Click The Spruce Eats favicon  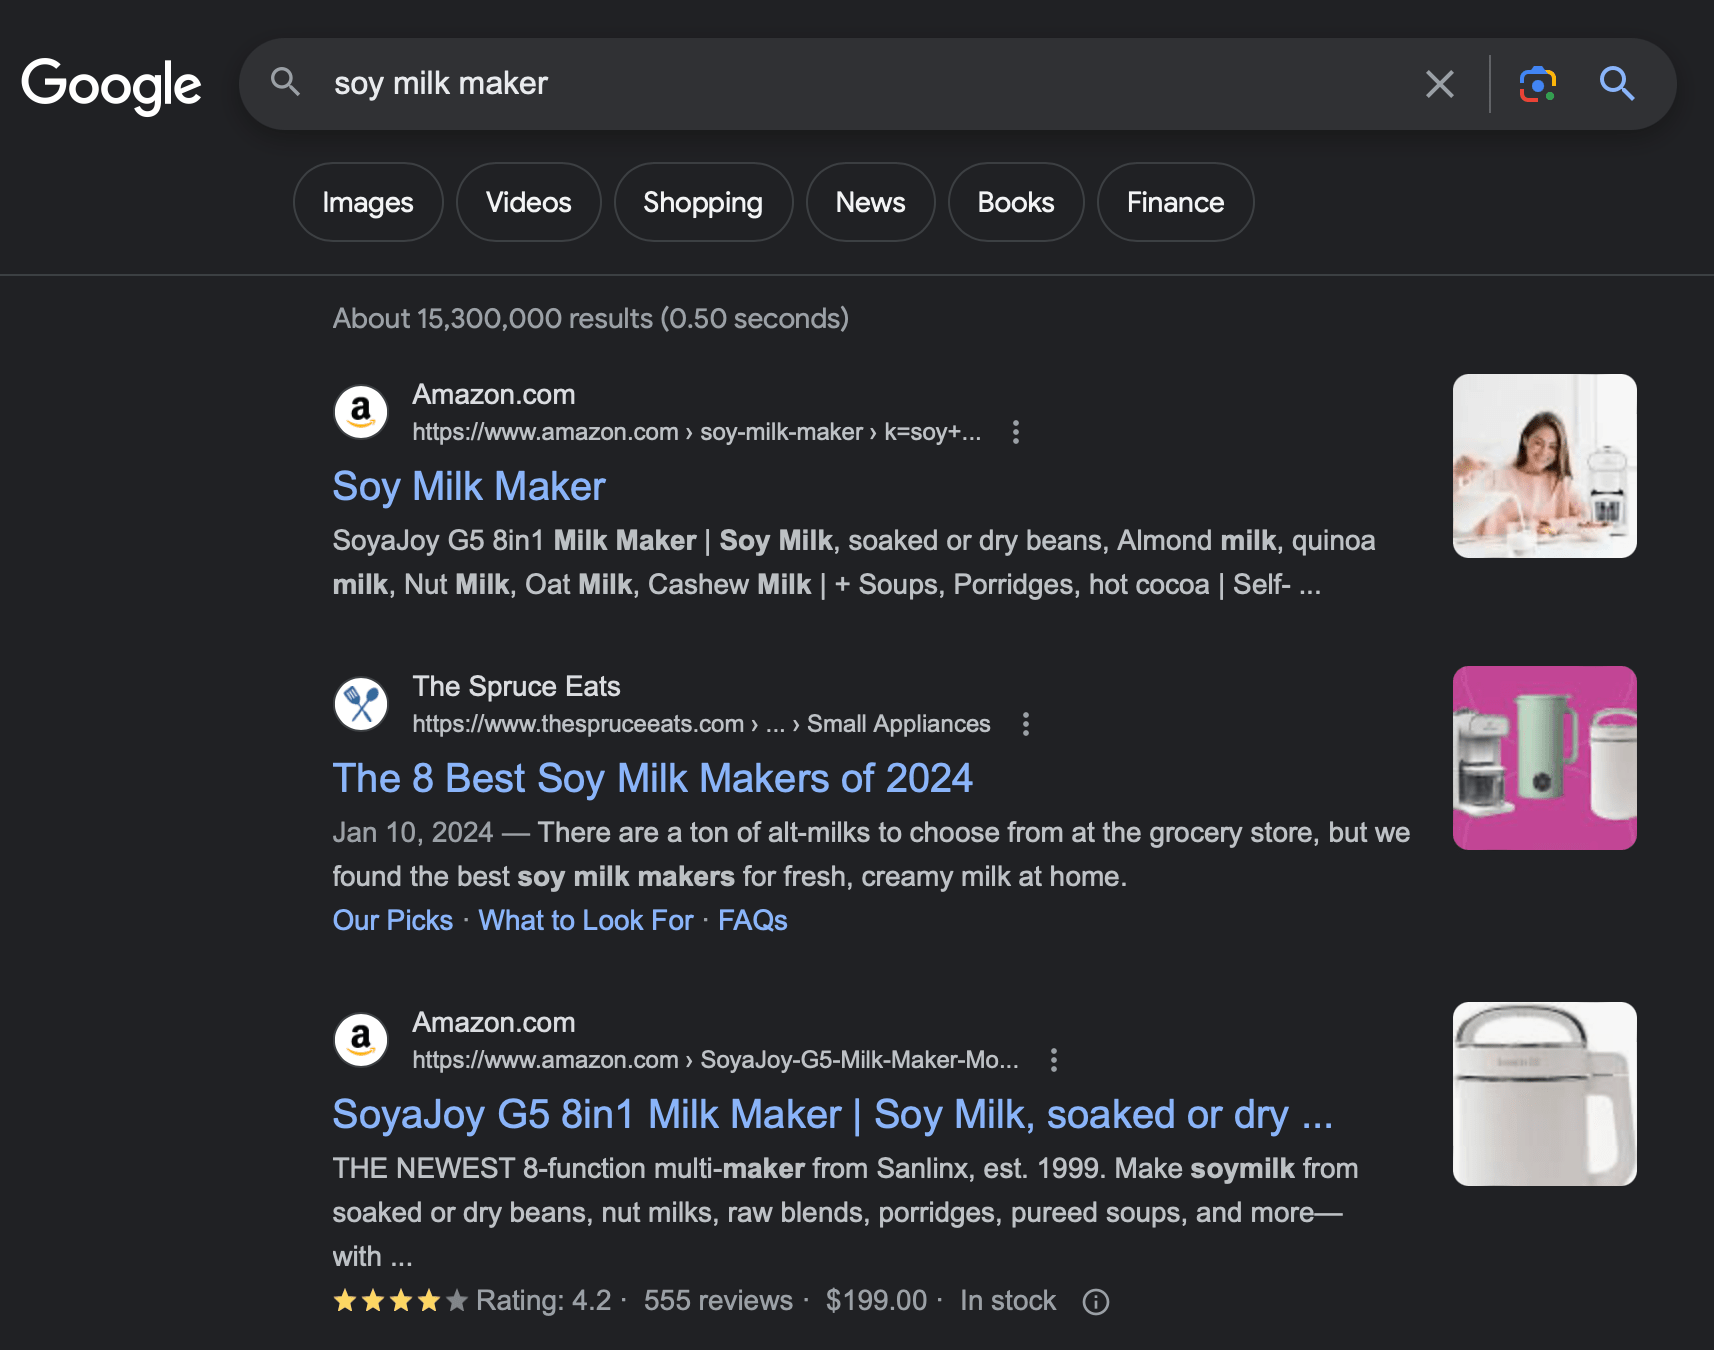pos(361,704)
